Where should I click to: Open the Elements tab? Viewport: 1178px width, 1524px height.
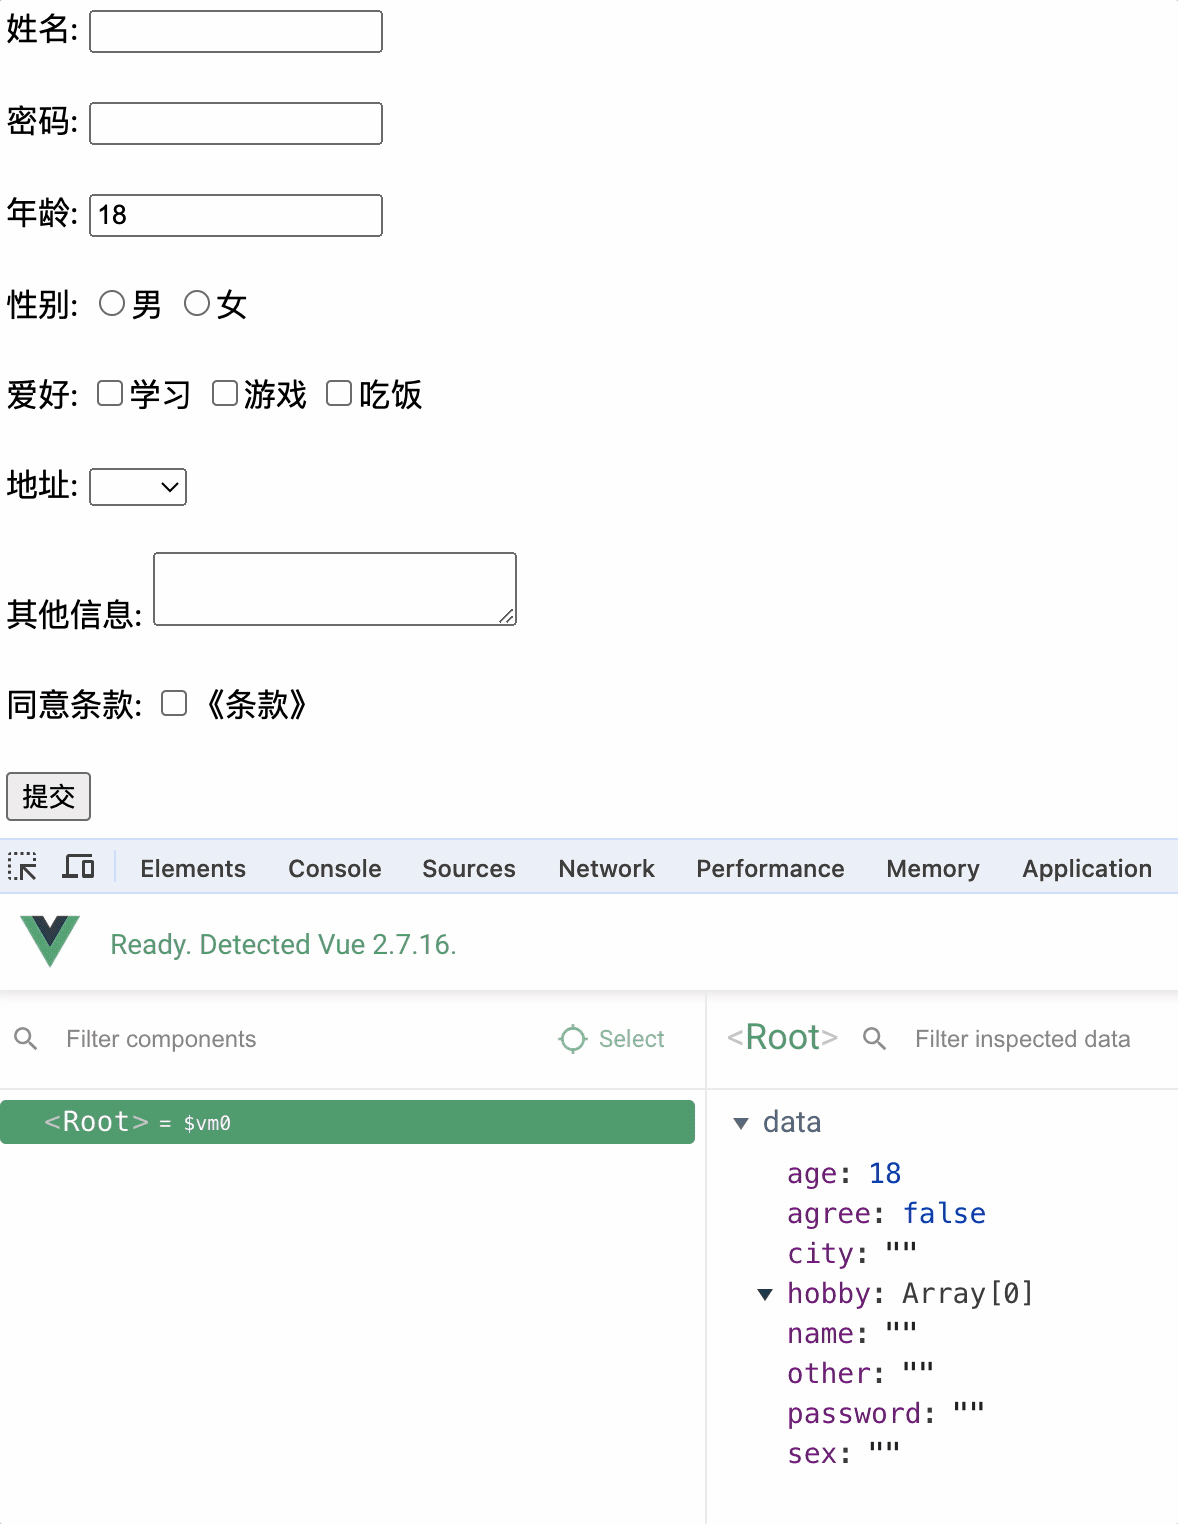[x=193, y=868]
